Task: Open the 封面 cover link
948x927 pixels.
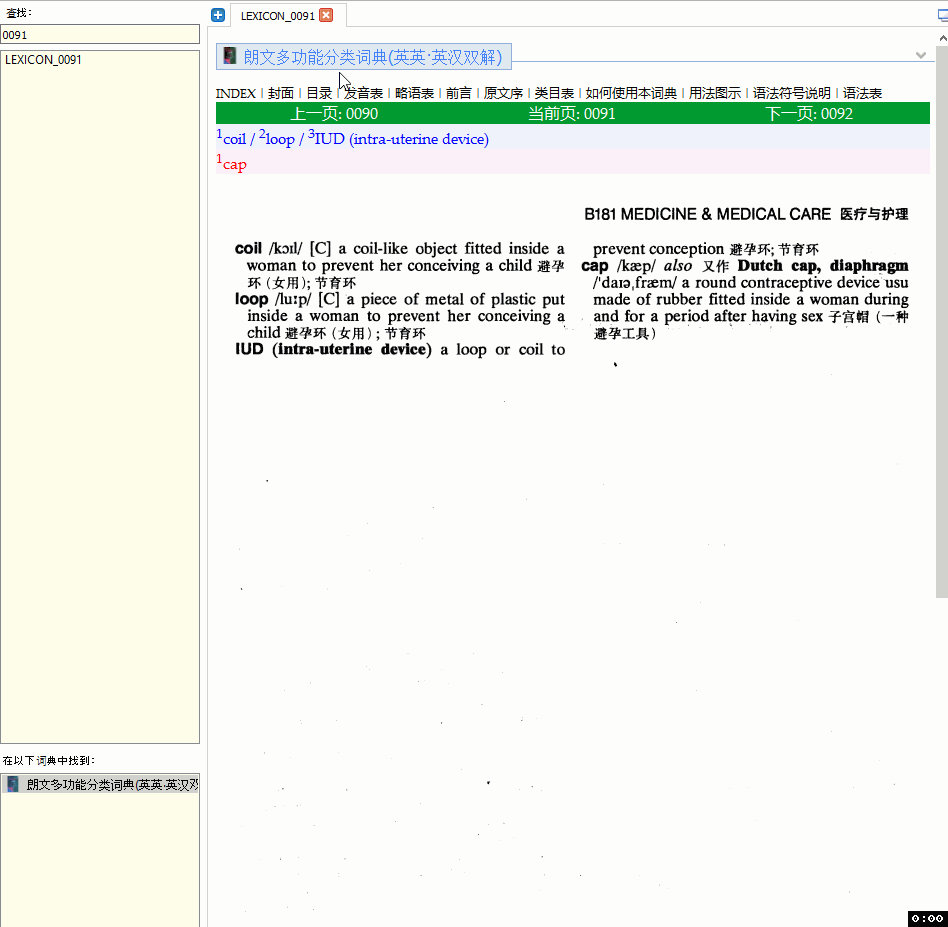Action: [281, 93]
